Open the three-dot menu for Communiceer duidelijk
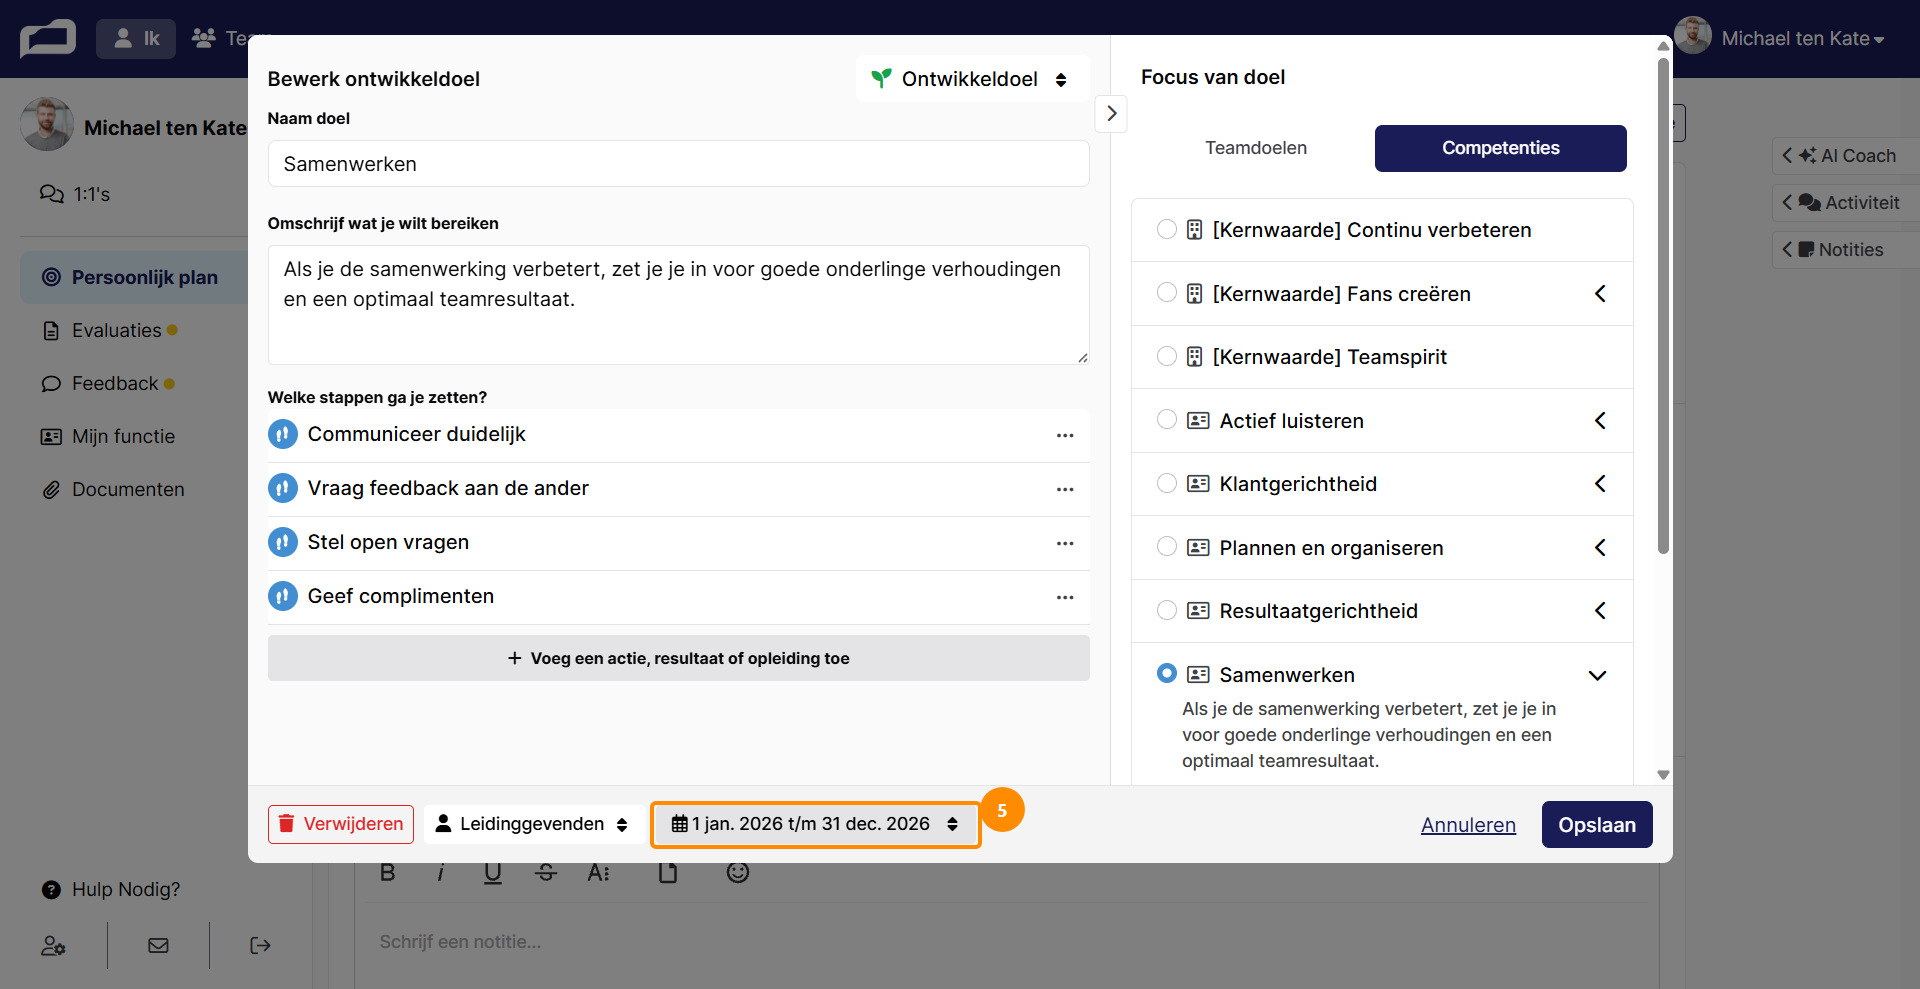This screenshot has width=1920, height=989. click(x=1065, y=435)
